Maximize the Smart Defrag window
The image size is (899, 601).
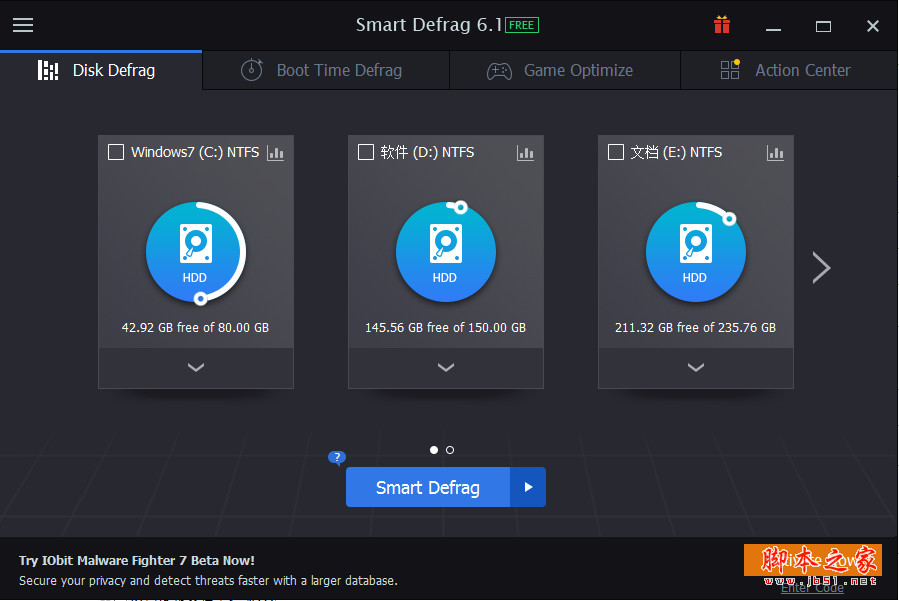coord(823,26)
